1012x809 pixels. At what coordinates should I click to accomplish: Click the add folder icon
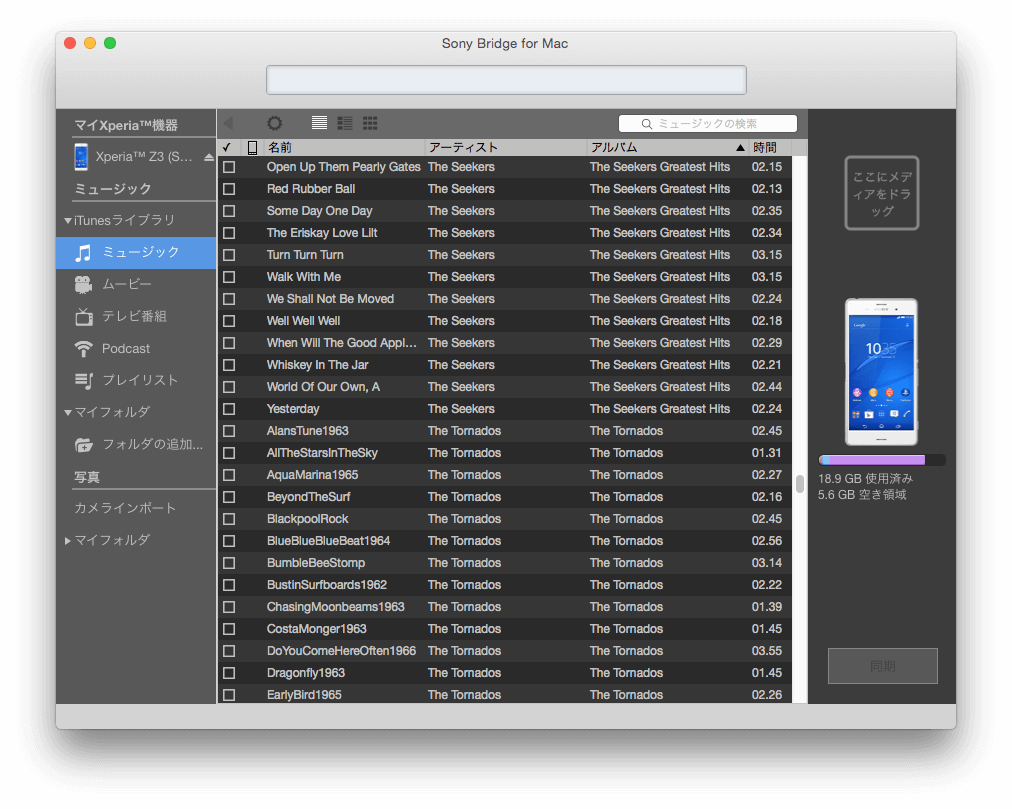click(84, 444)
